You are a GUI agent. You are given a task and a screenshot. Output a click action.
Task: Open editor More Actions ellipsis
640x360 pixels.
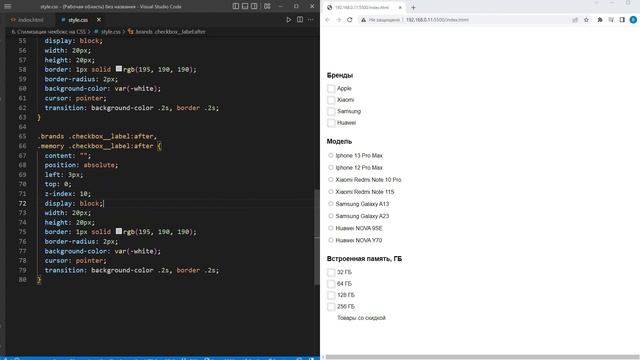click(x=311, y=20)
